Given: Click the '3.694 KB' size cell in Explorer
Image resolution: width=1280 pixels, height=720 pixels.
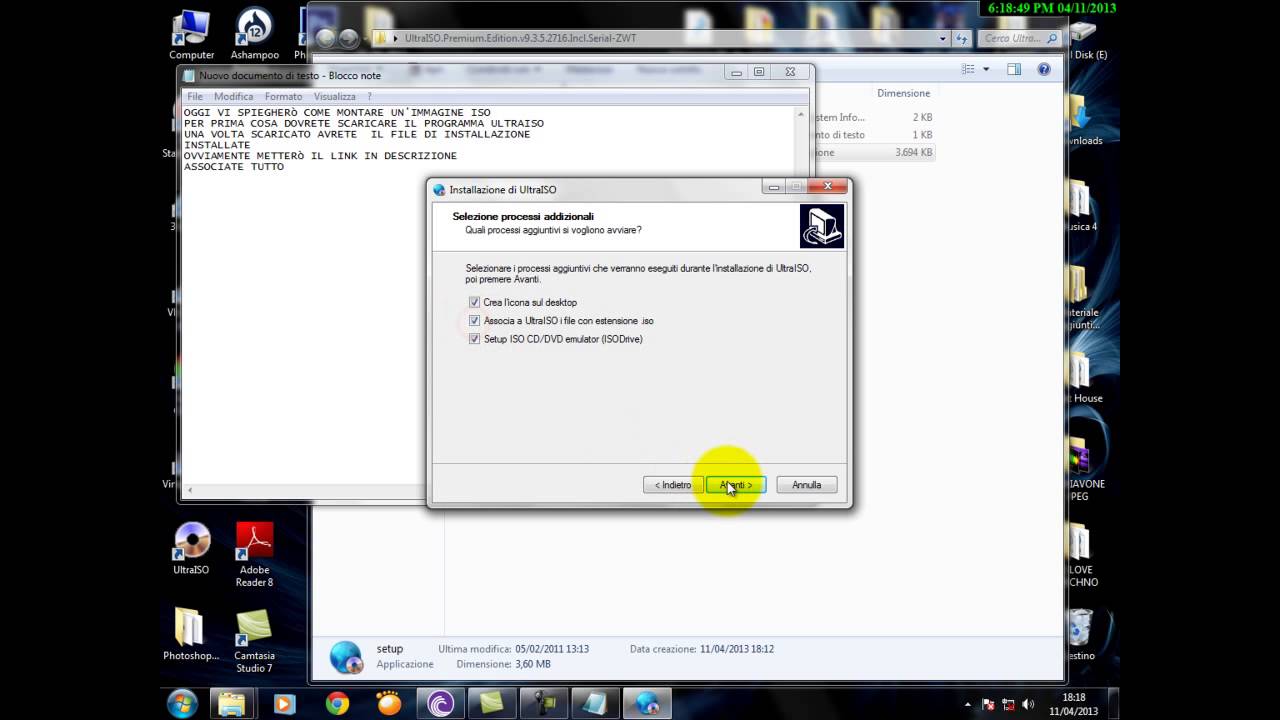Looking at the screenshot, I should pos(914,153).
